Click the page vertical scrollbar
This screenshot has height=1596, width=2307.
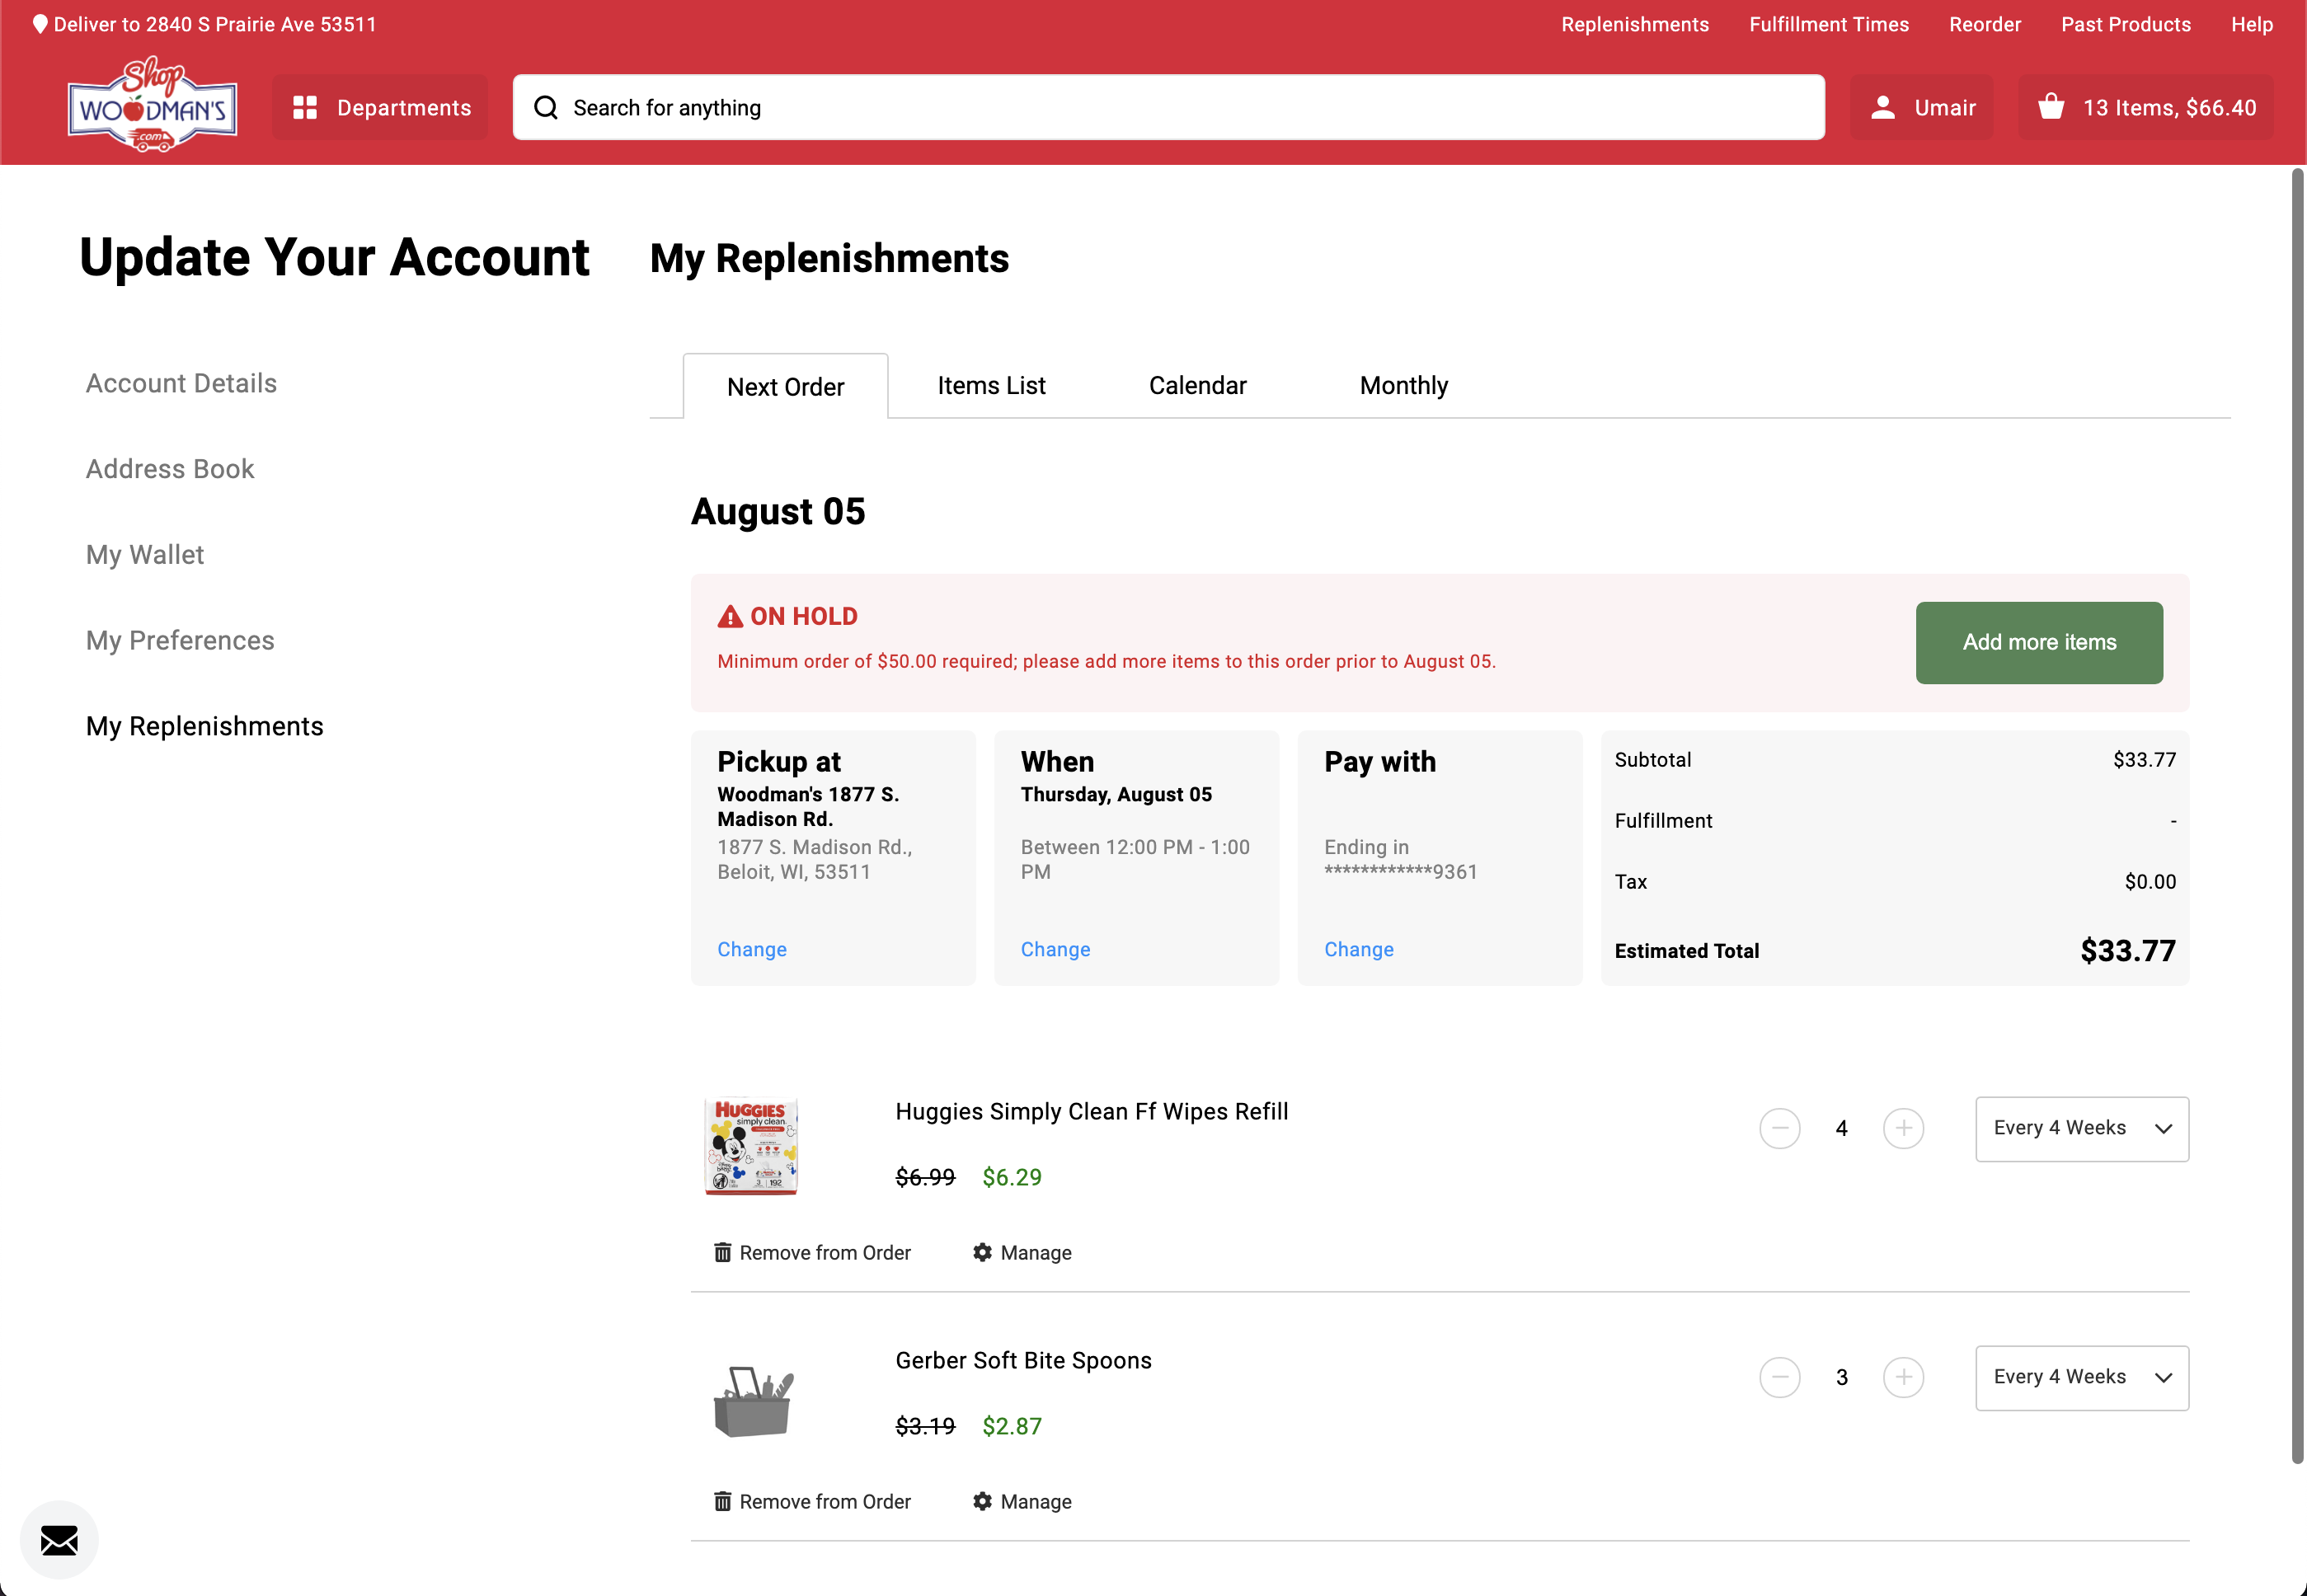click(2298, 816)
